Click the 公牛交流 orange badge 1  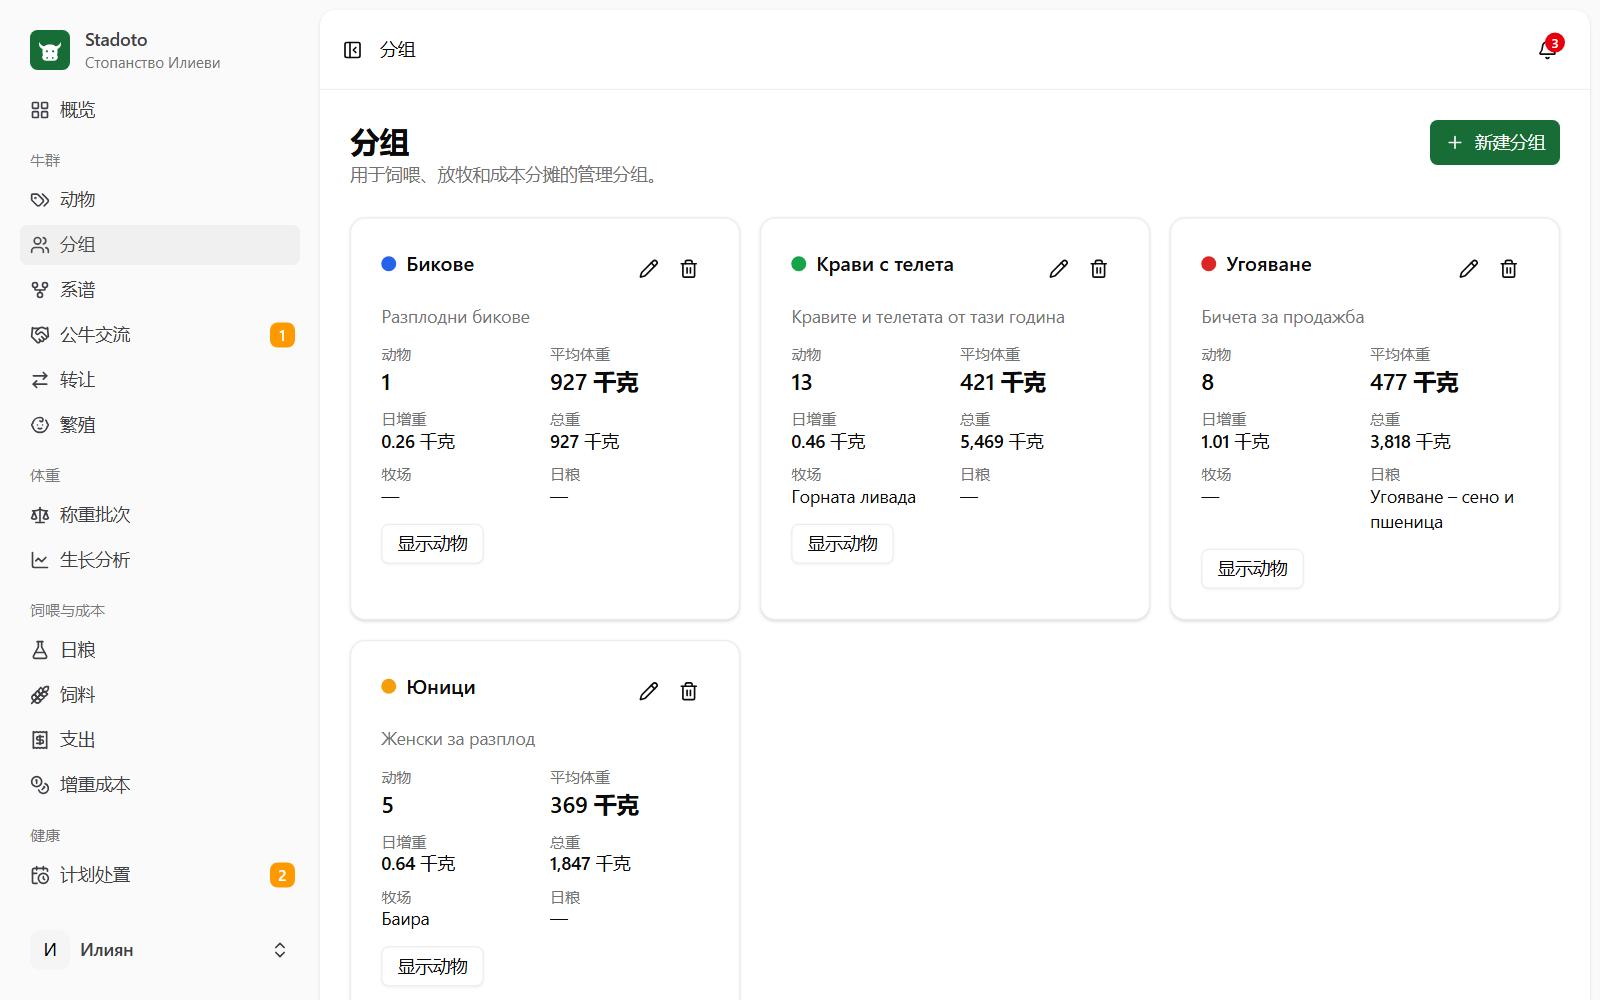point(282,335)
